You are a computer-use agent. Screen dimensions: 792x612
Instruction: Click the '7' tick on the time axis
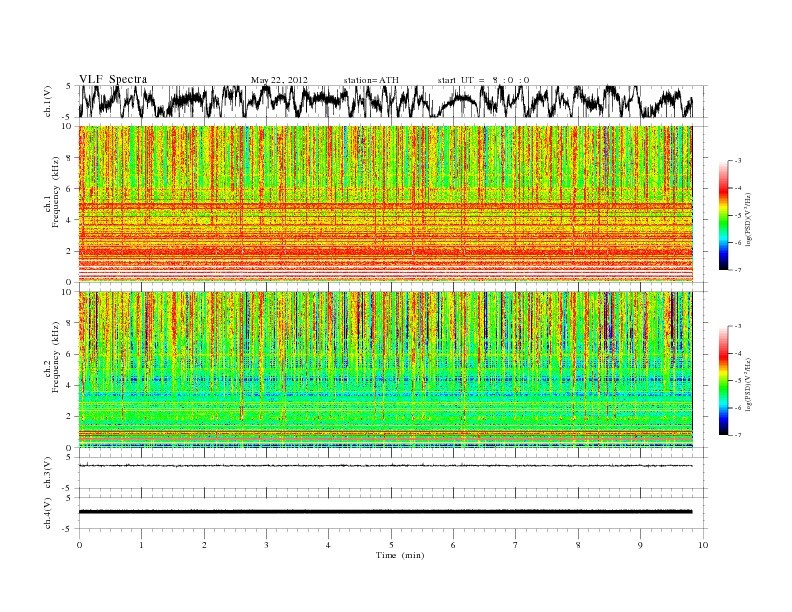516,545
